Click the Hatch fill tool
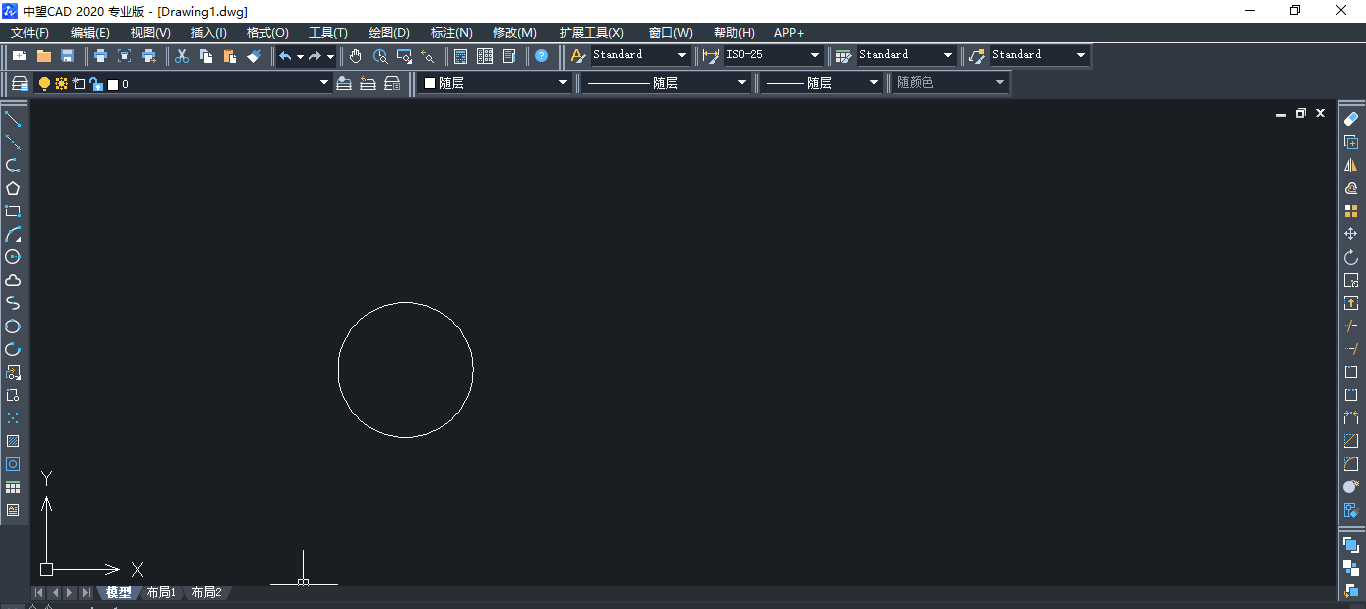Viewport: 1366px width, 609px height. pos(13,441)
